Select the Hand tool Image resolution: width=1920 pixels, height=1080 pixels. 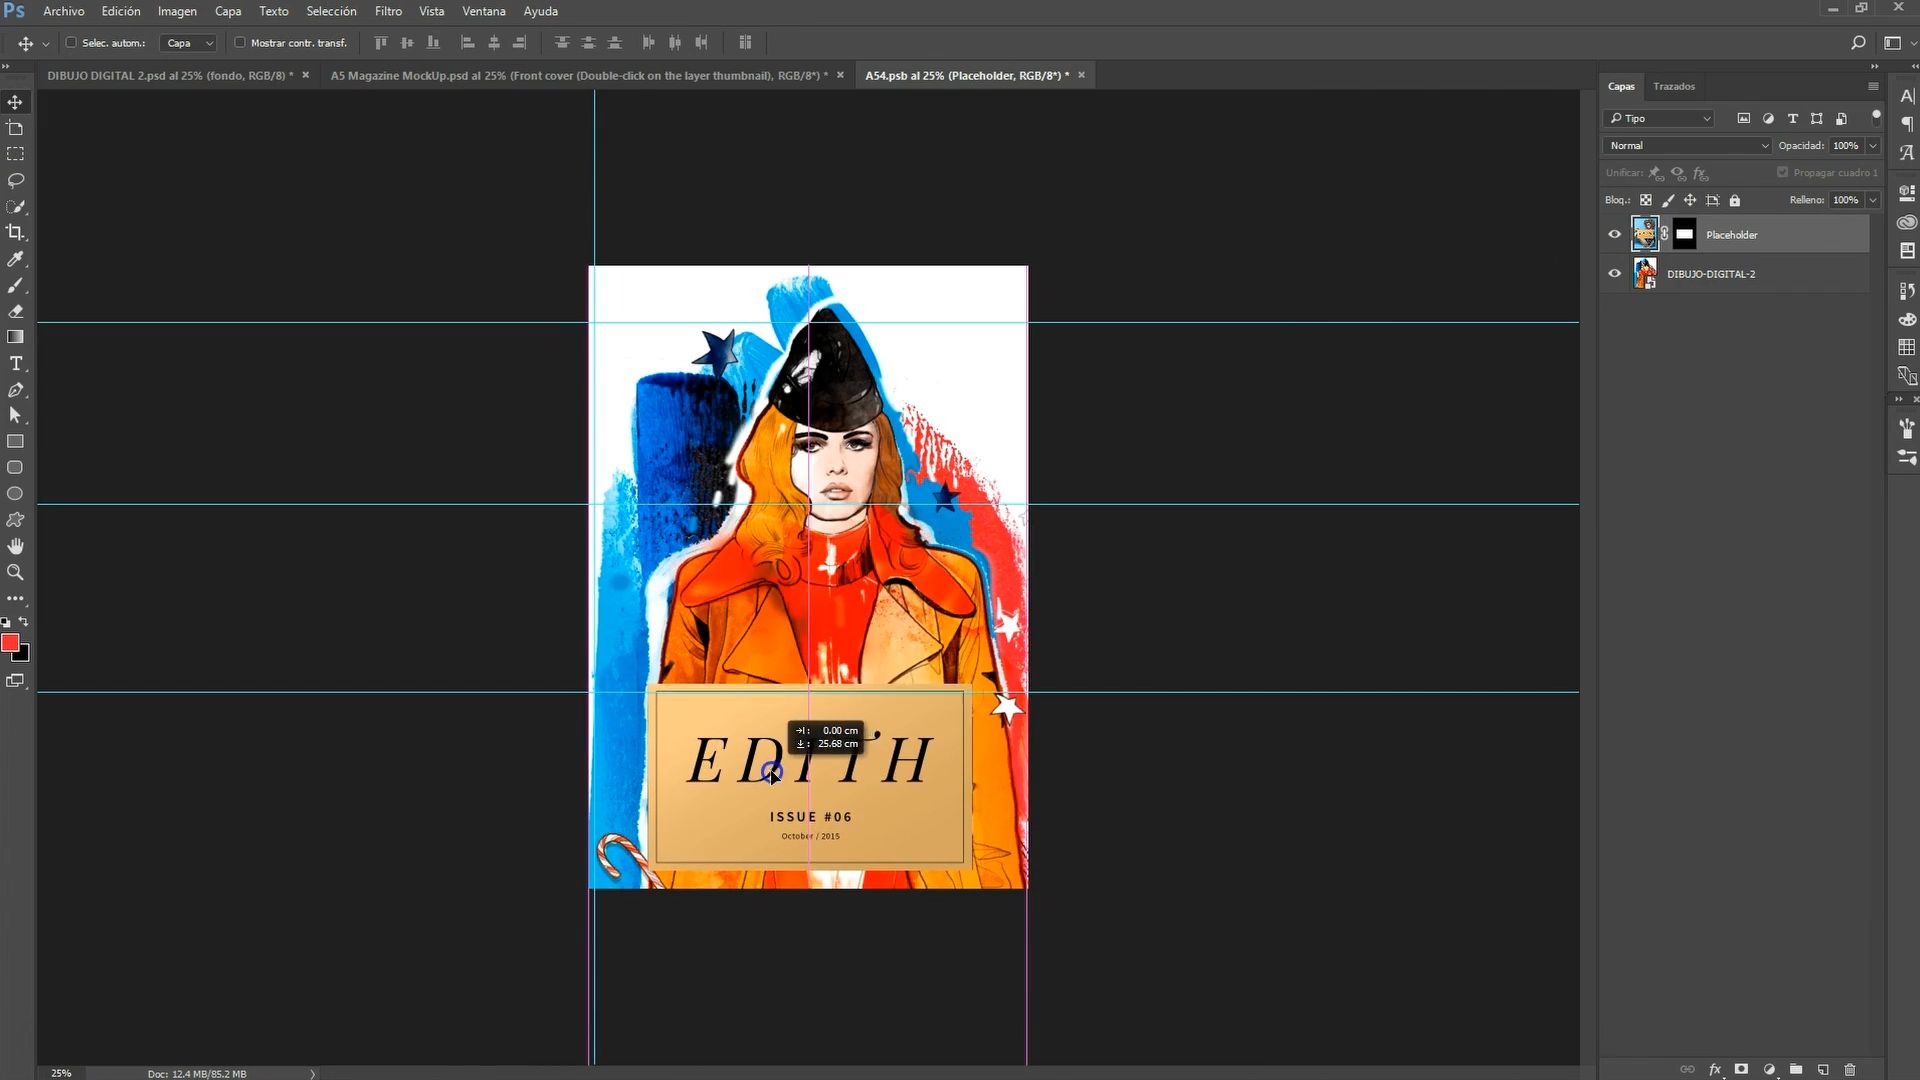click(x=15, y=546)
